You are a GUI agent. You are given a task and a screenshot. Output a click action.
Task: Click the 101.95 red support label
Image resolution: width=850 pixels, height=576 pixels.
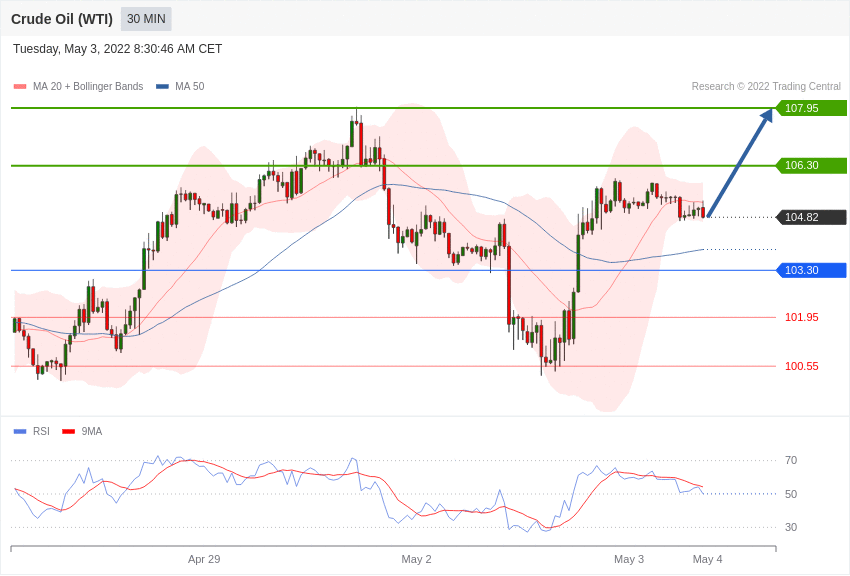click(802, 317)
